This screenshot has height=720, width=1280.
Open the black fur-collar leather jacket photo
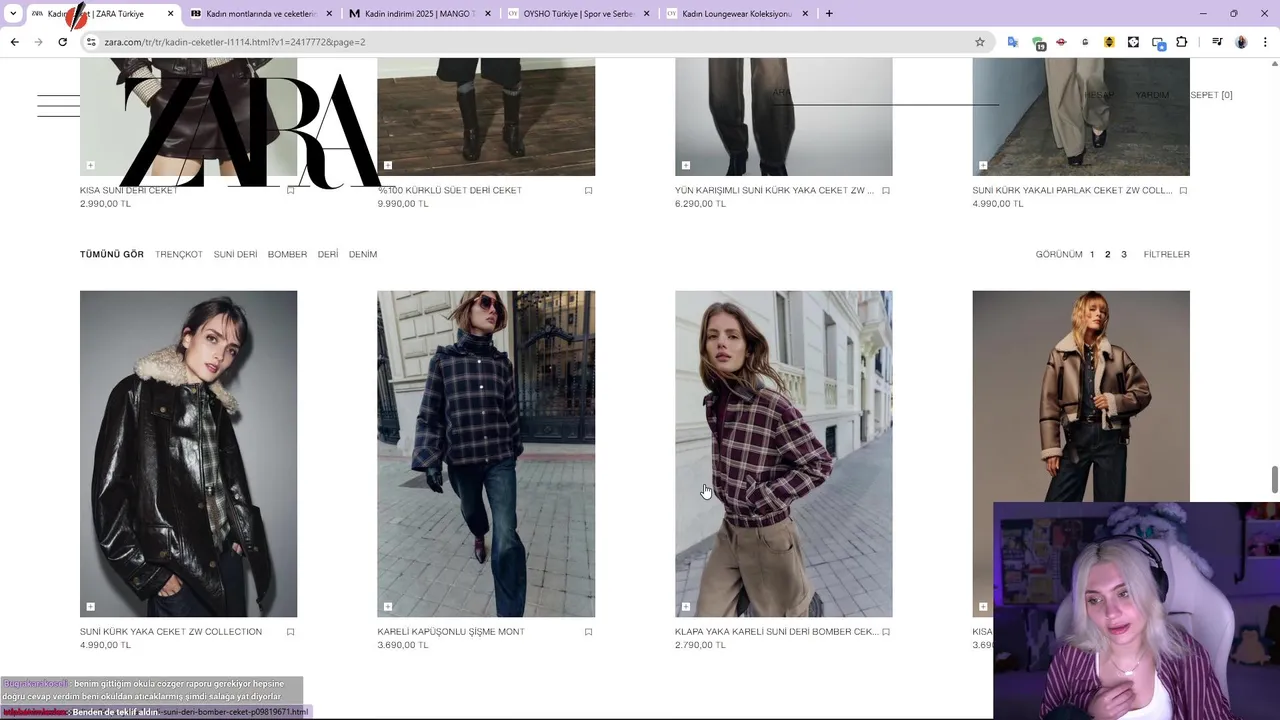click(188, 454)
